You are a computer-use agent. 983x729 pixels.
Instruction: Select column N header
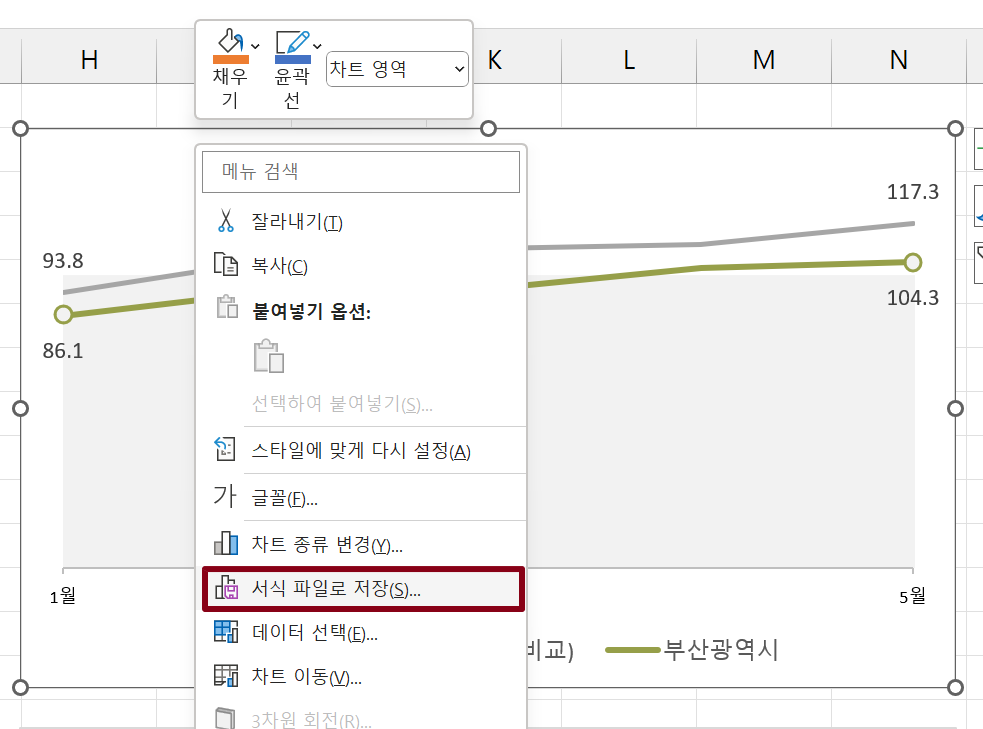pos(898,60)
